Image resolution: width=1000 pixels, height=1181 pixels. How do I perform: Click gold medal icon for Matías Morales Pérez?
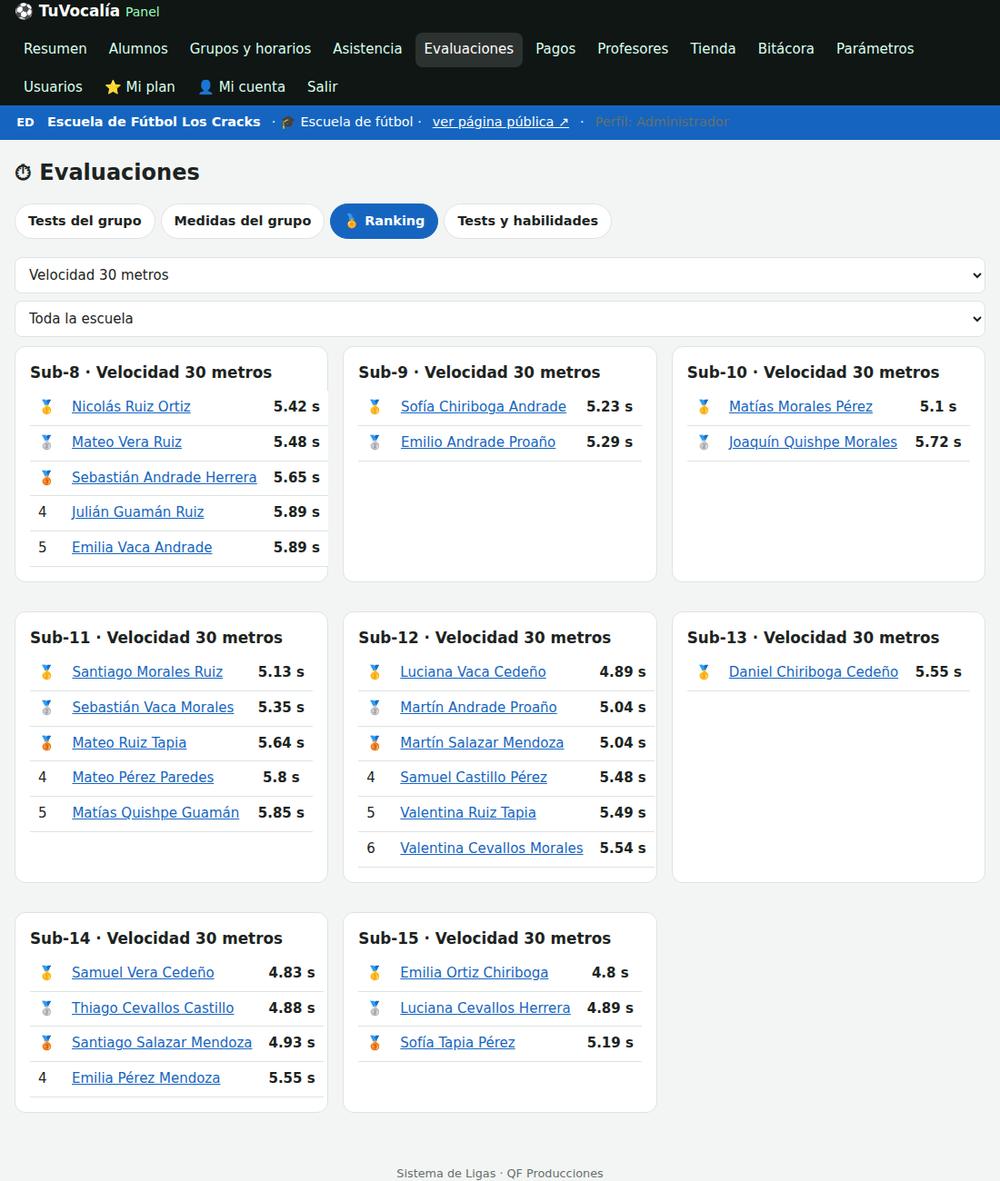coord(704,407)
